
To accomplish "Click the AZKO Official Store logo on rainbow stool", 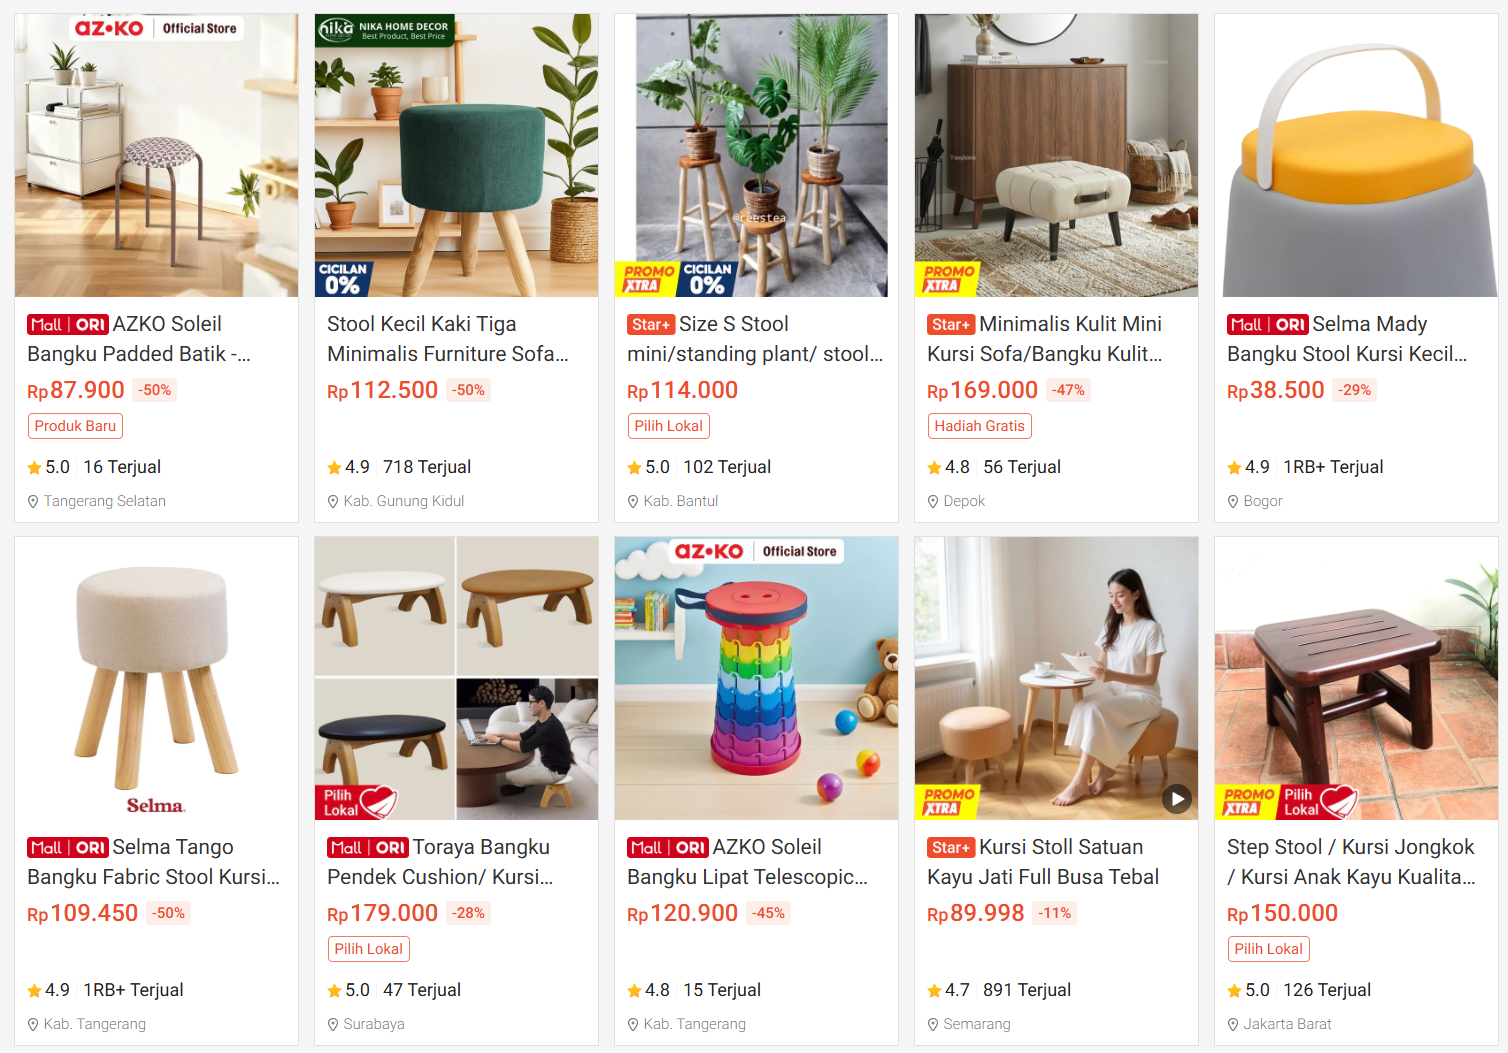I will coord(757,551).
